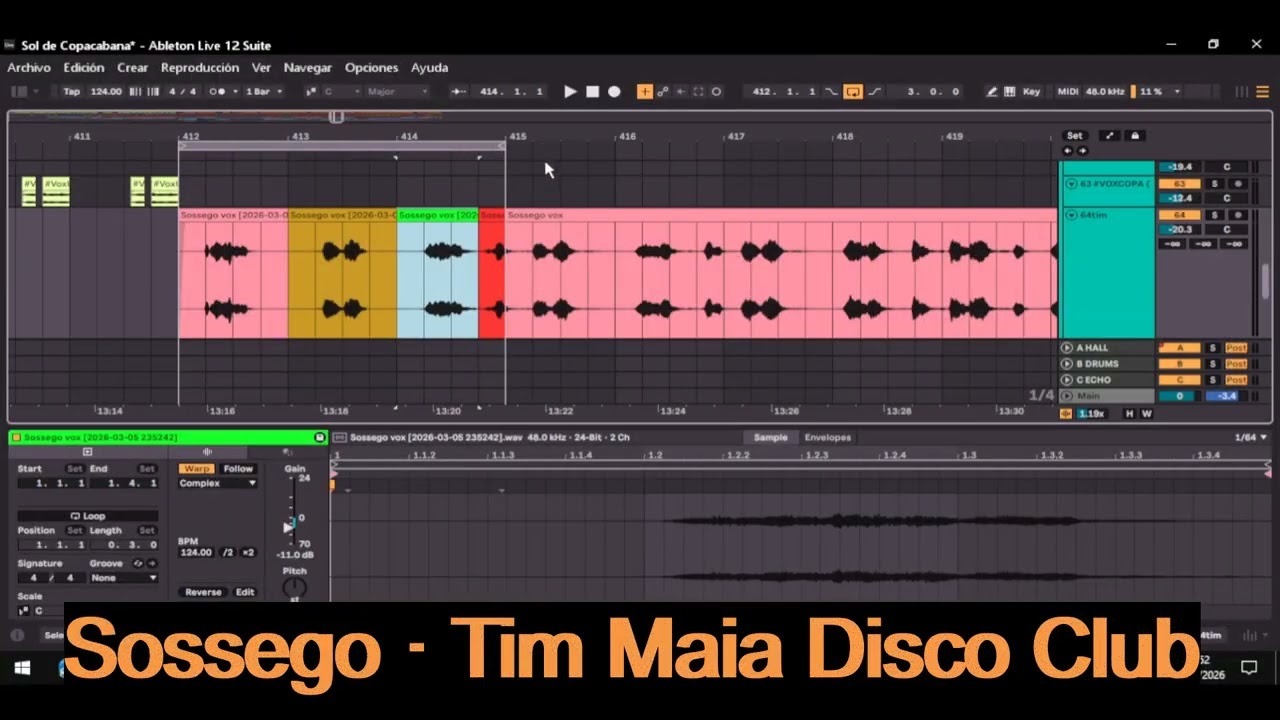The width and height of the screenshot is (1280, 720).
Task: Click the clip Gain slider handle
Action: coord(289,526)
